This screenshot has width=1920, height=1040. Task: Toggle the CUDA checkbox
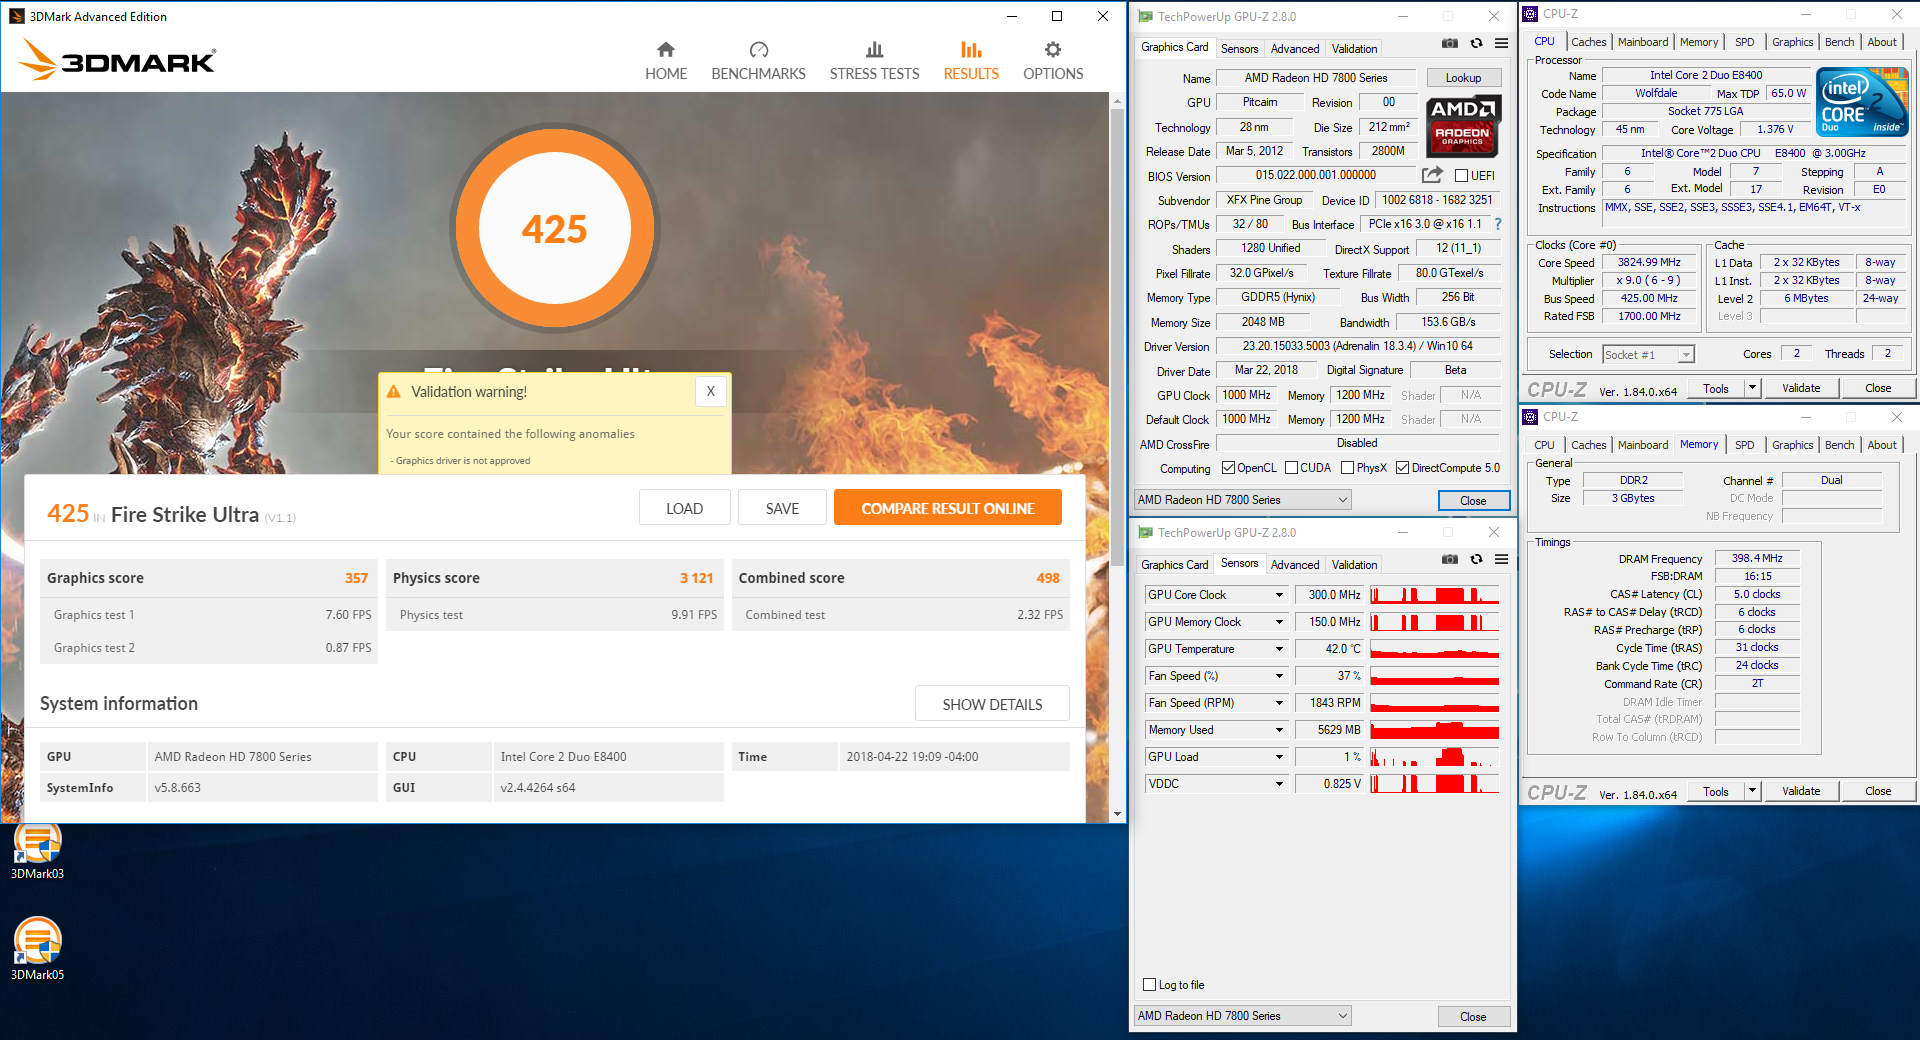click(x=1291, y=468)
